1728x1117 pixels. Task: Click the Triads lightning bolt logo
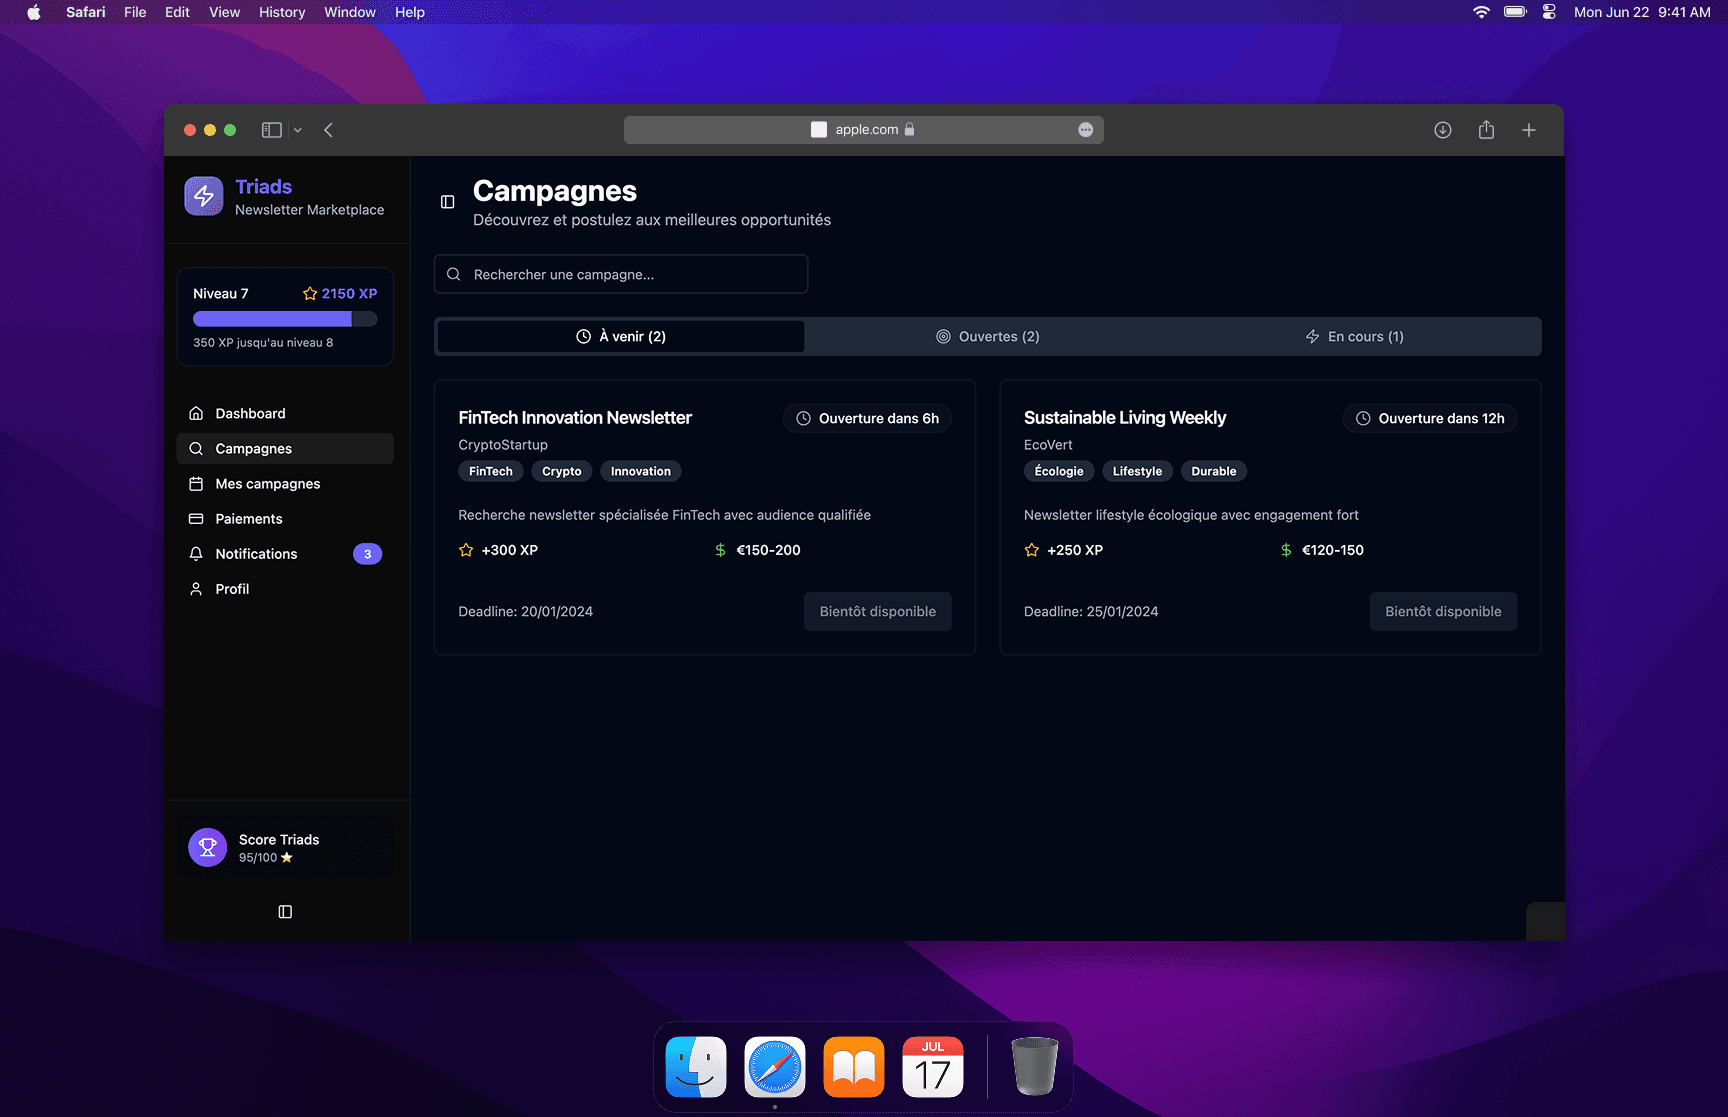pos(203,196)
